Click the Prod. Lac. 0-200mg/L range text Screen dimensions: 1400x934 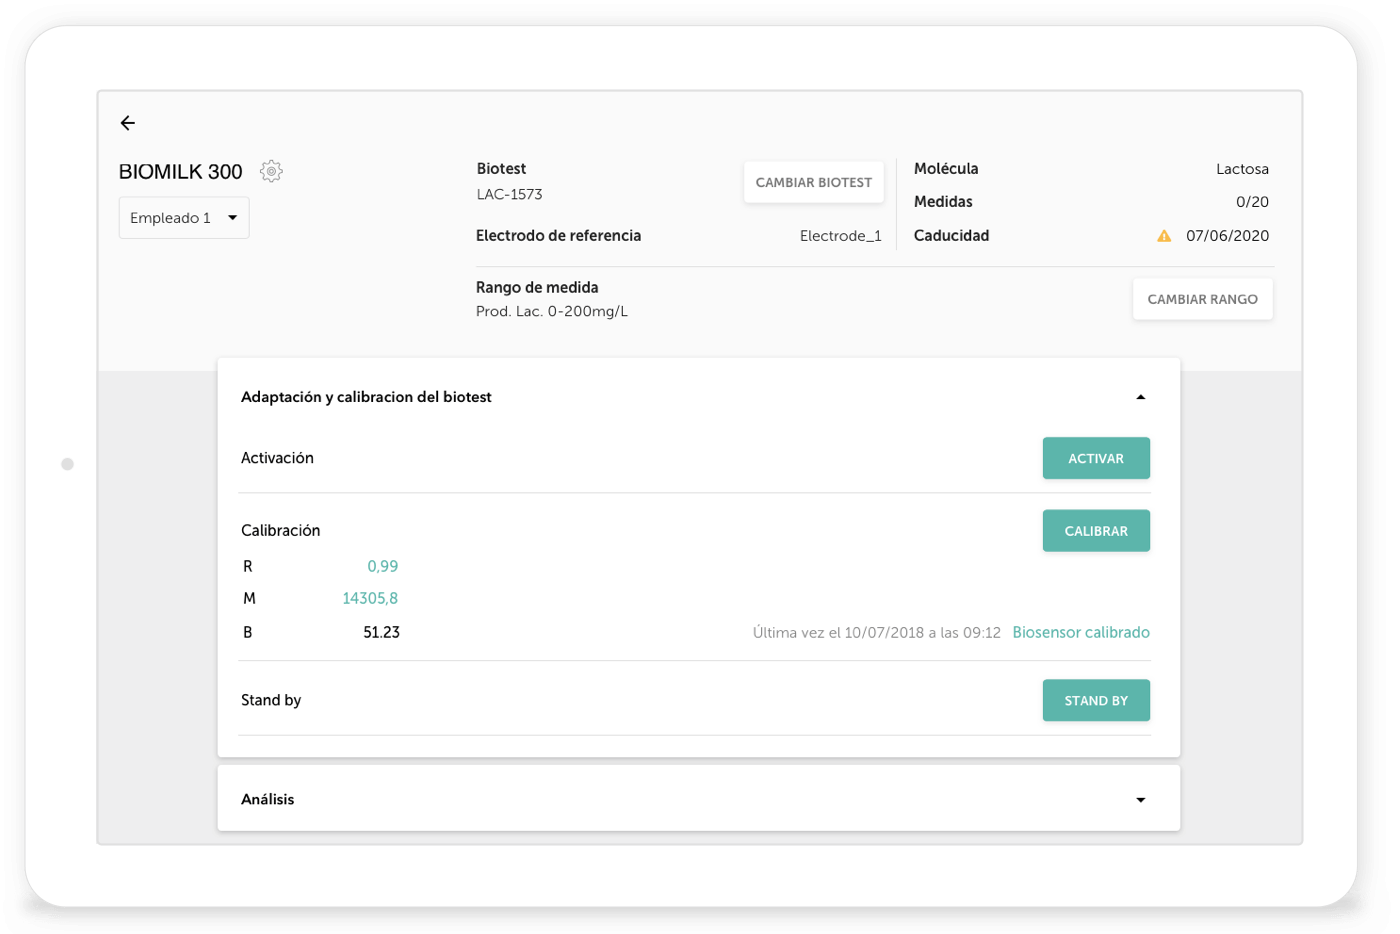552,311
